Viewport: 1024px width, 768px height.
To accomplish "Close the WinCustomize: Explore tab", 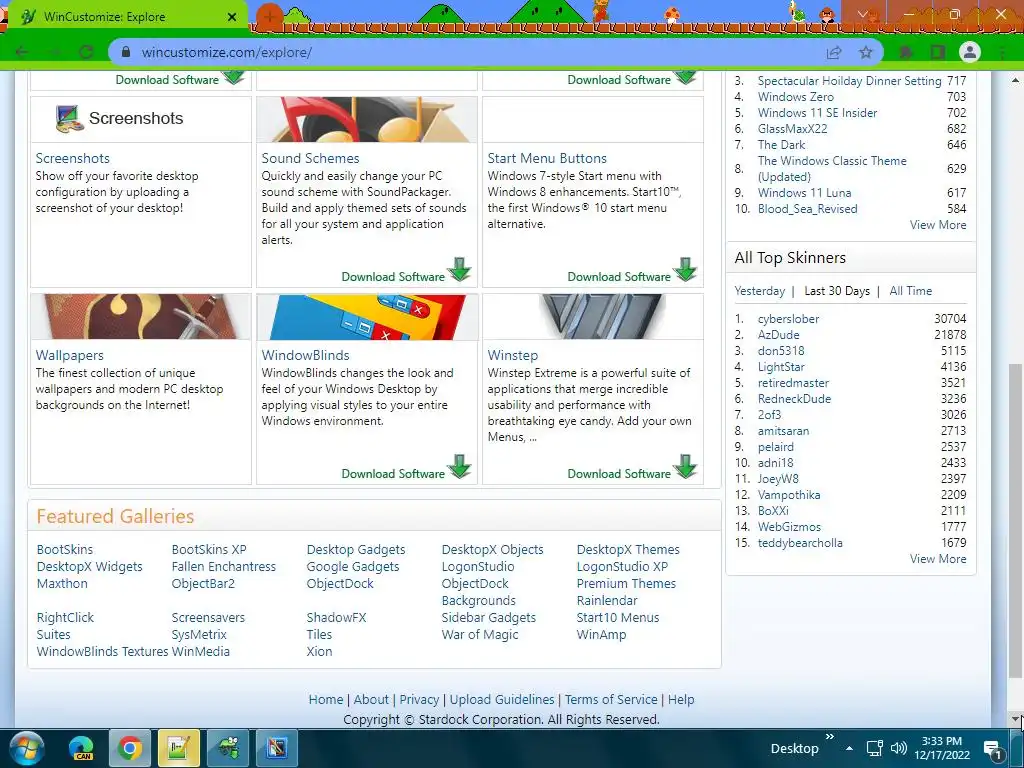I will point(232,17).
